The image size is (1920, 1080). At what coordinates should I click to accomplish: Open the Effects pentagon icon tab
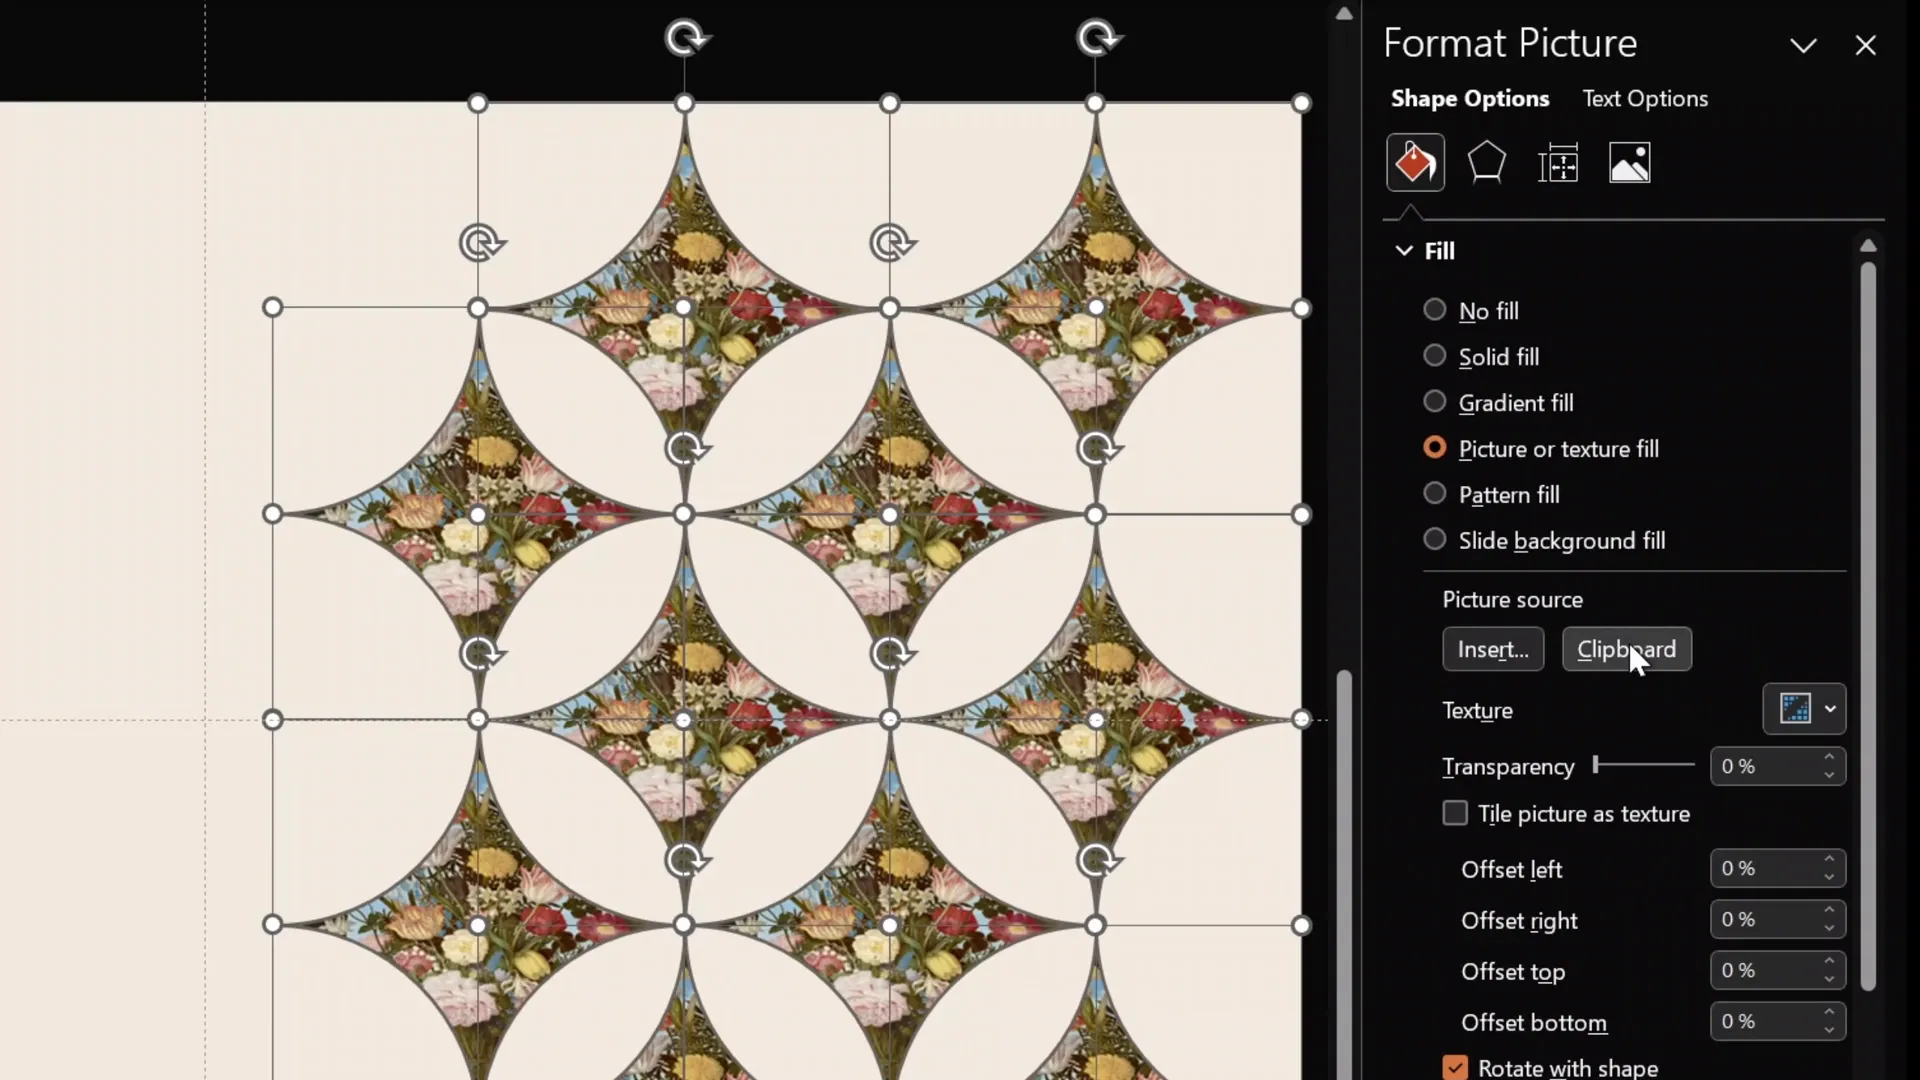point(1486,162)
